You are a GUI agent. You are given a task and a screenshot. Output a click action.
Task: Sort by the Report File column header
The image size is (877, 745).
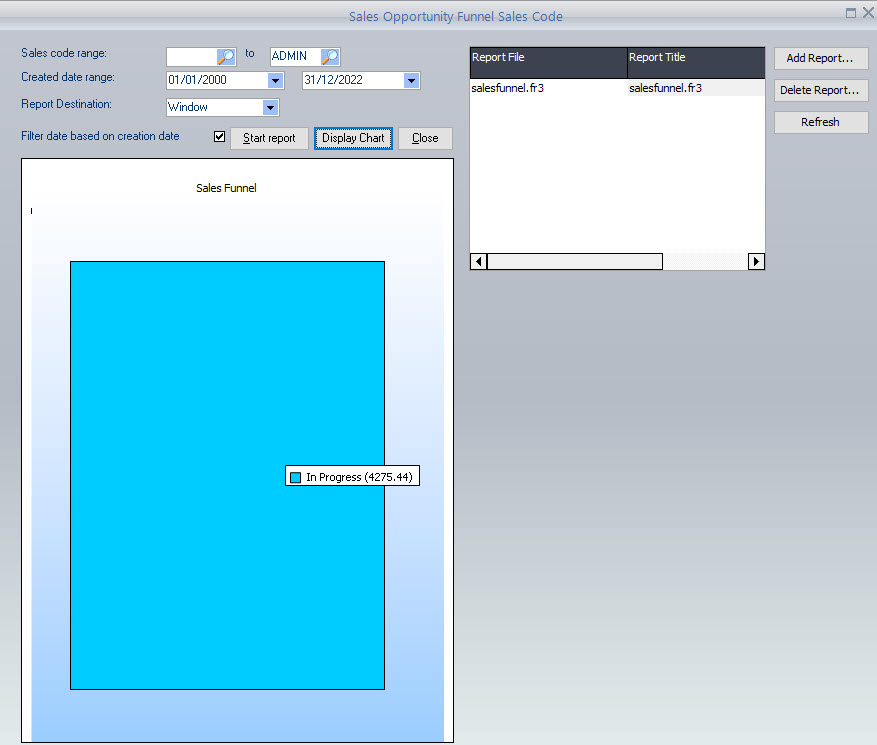pyautogui.click(x=548, y=58)
